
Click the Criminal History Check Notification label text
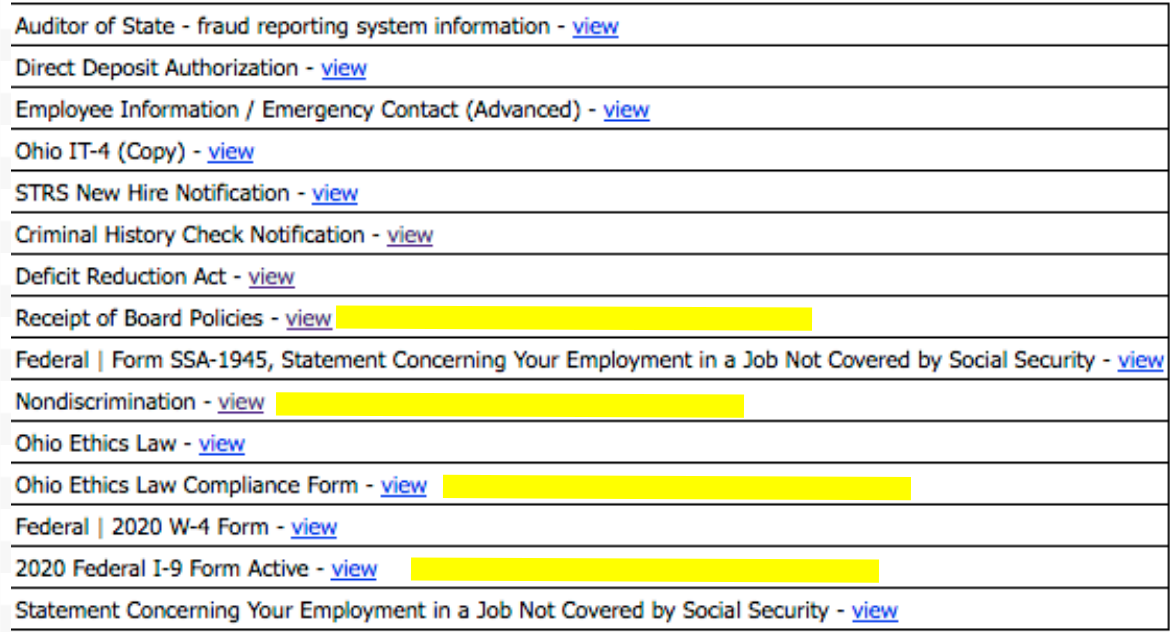(x=190, y=236)
